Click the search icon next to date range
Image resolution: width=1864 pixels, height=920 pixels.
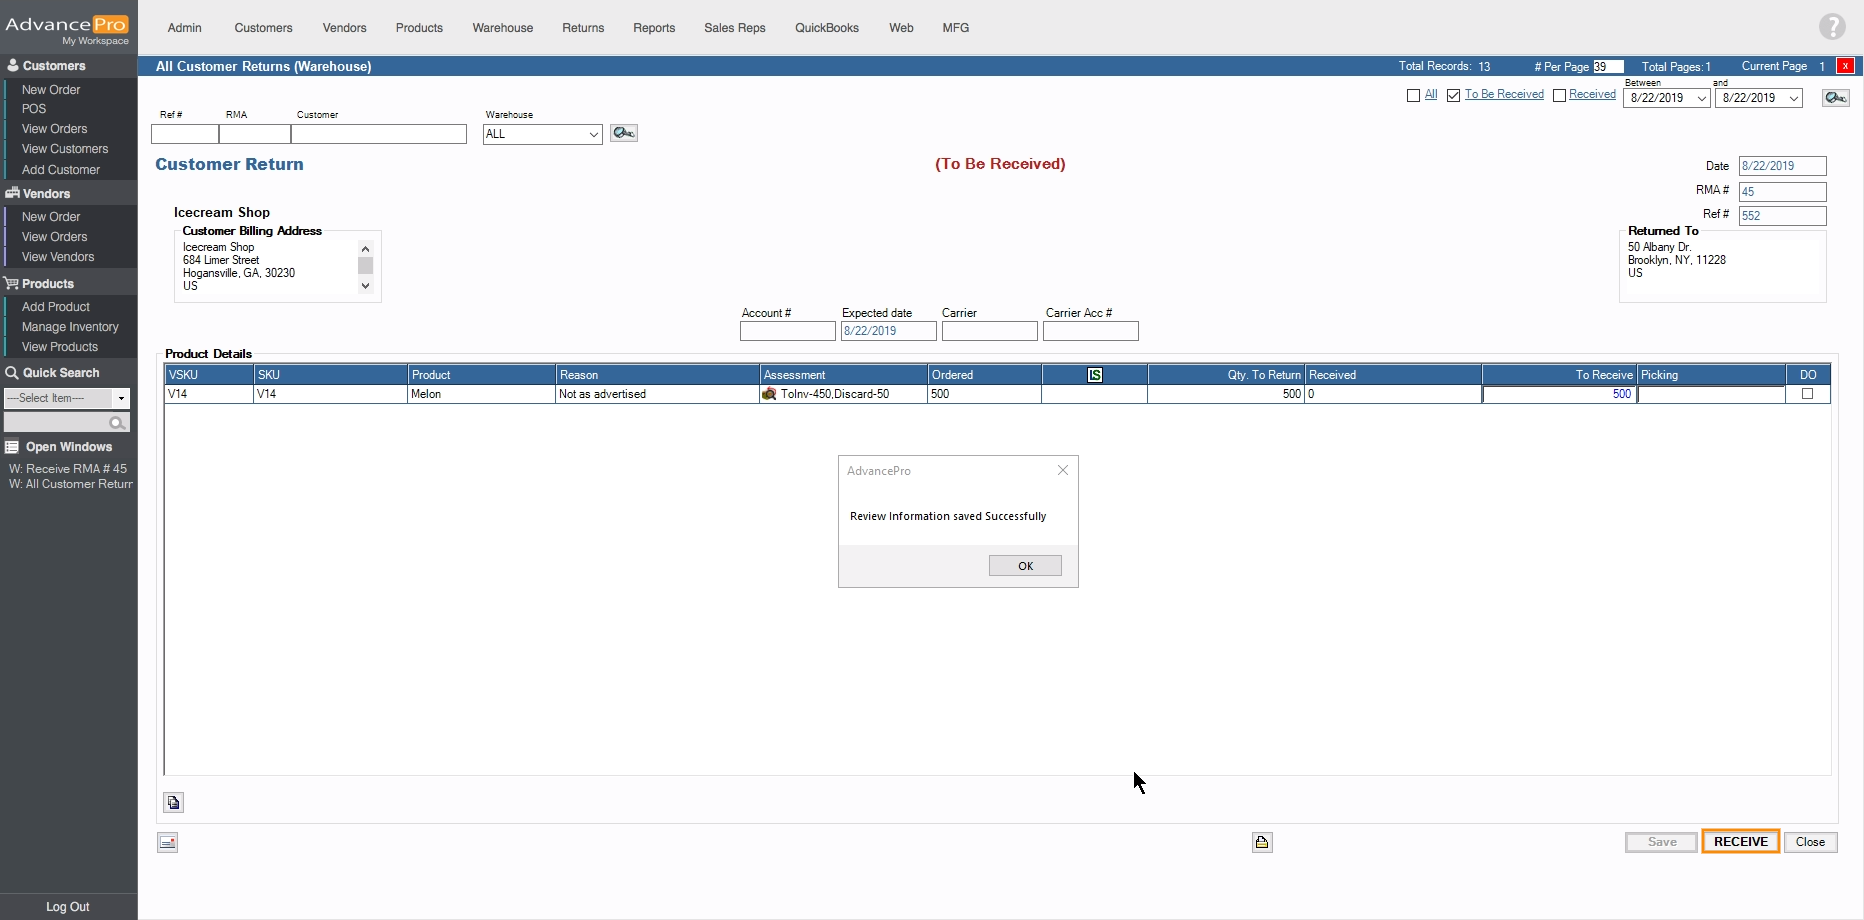(x=1835, y=98)
